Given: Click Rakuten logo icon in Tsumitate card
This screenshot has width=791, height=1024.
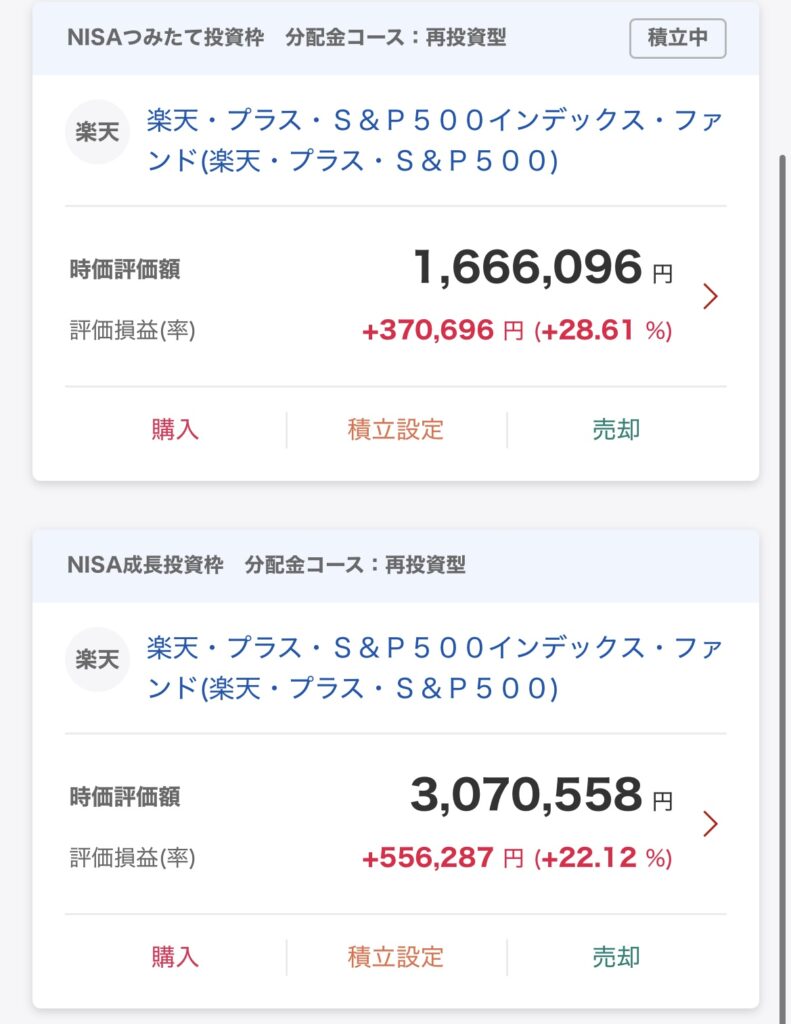Looking at the screenshot, I should point(98,132).
